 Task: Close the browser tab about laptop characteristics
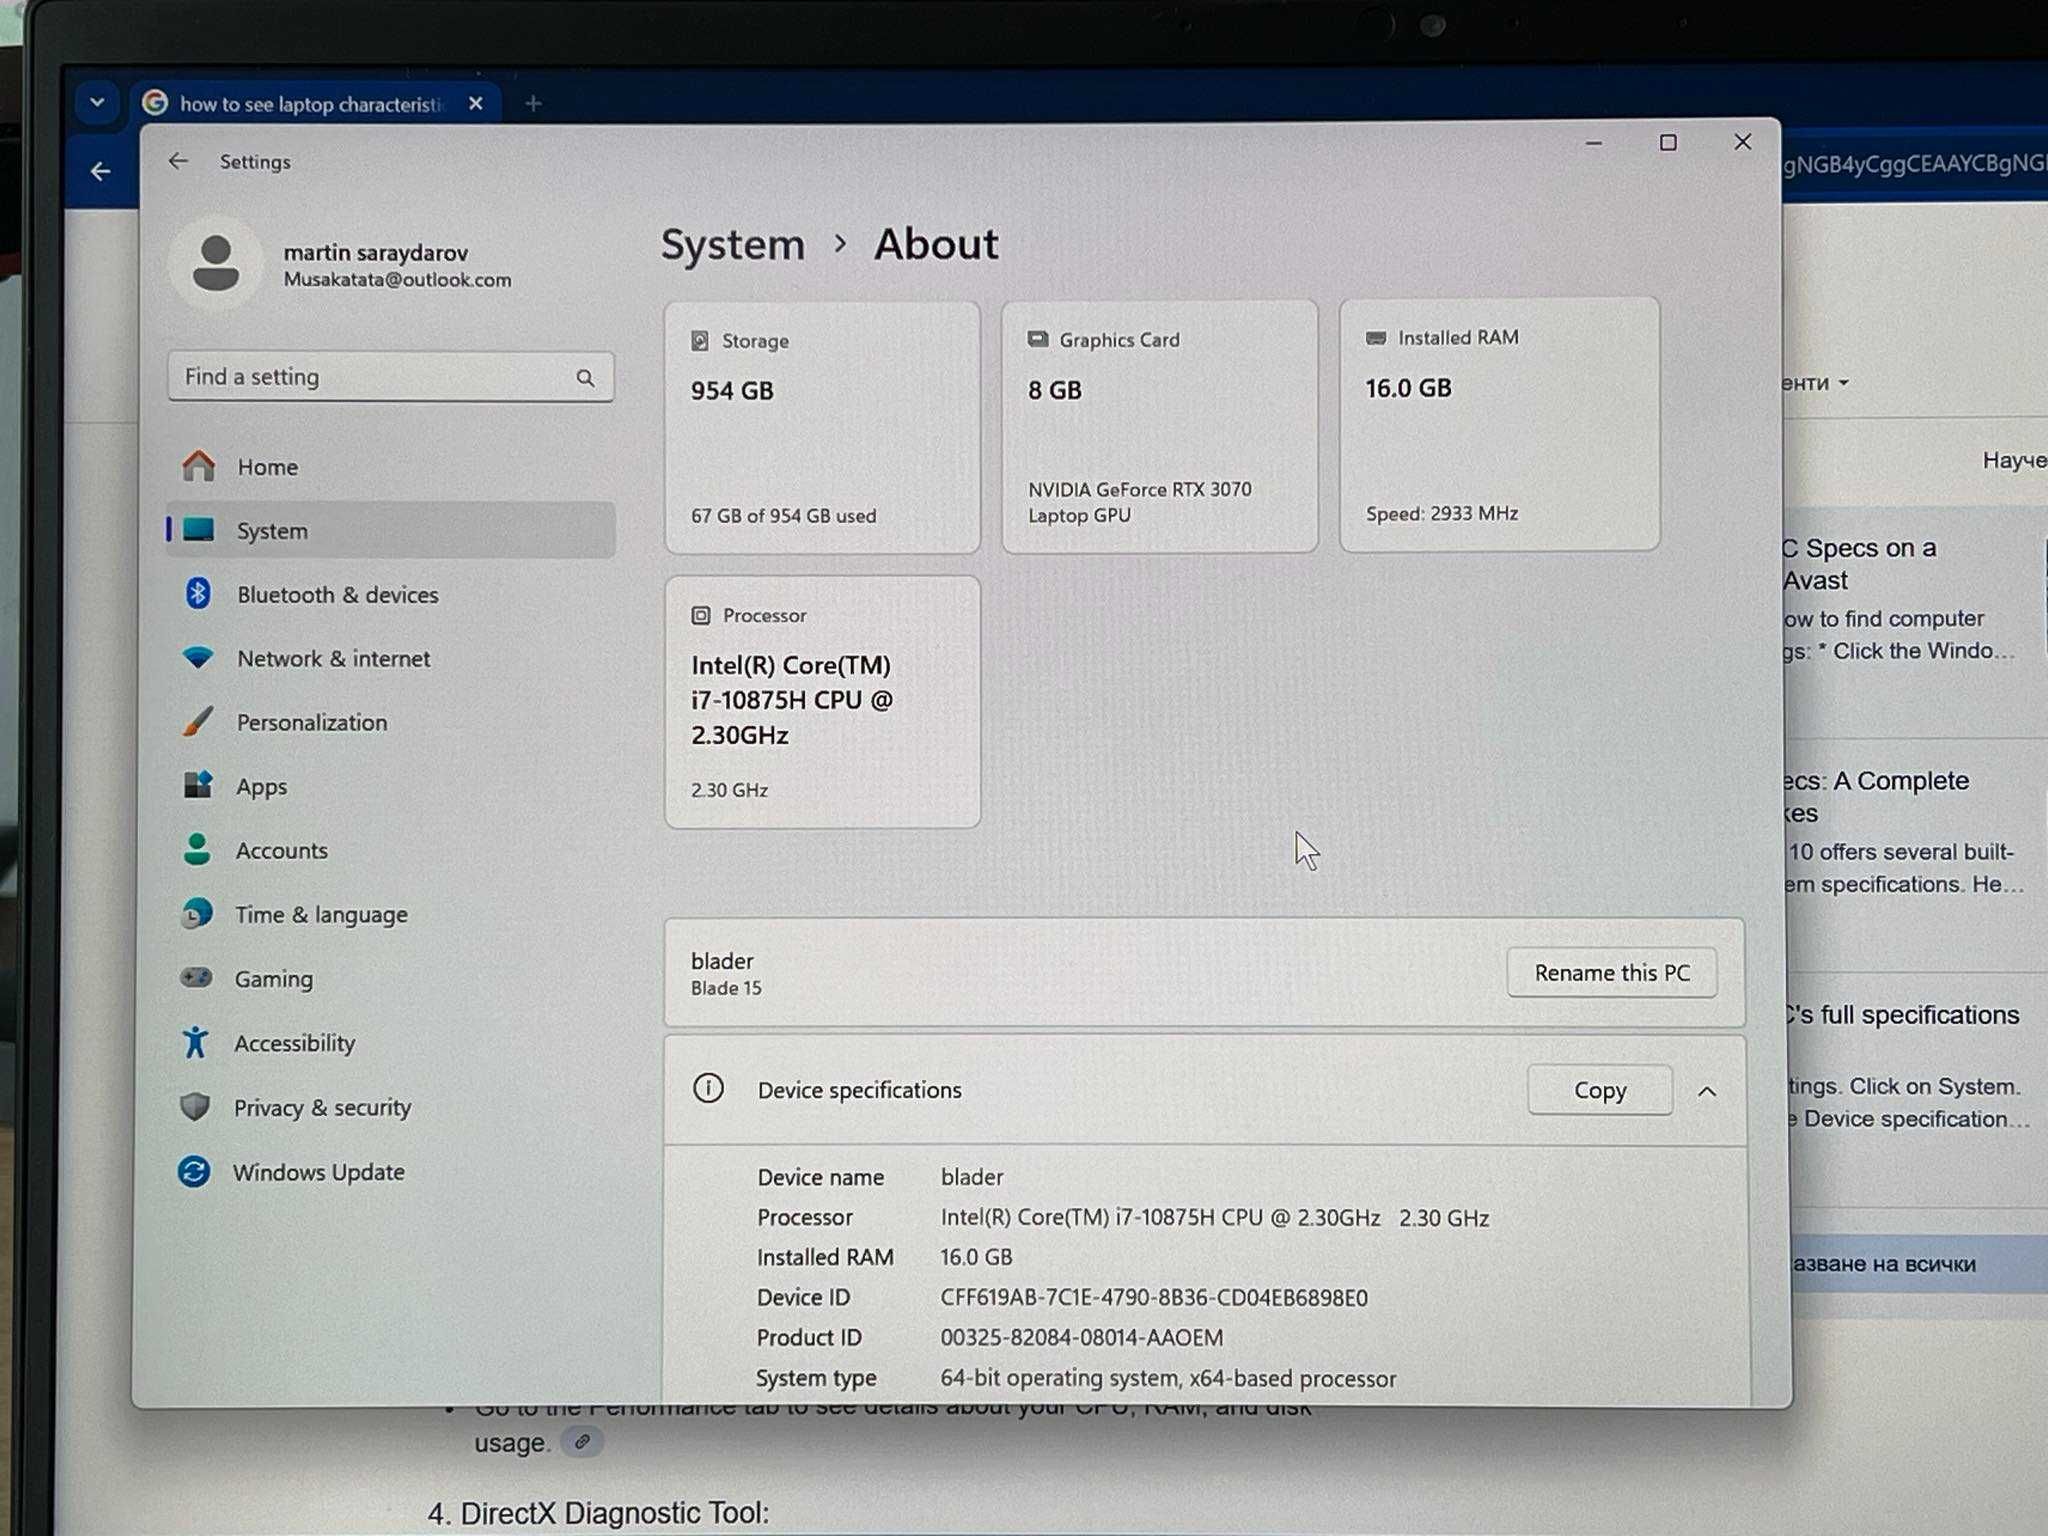[x=476, y=103]
